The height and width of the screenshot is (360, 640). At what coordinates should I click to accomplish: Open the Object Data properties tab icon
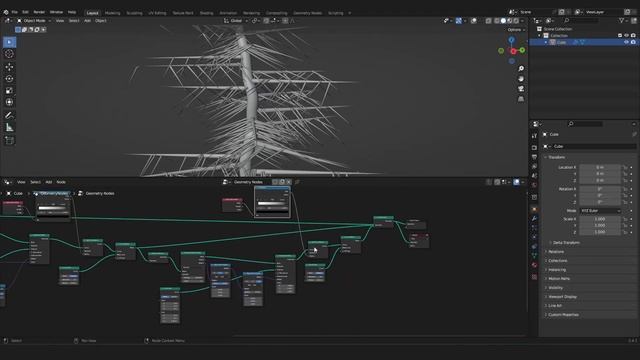[534, 256]
